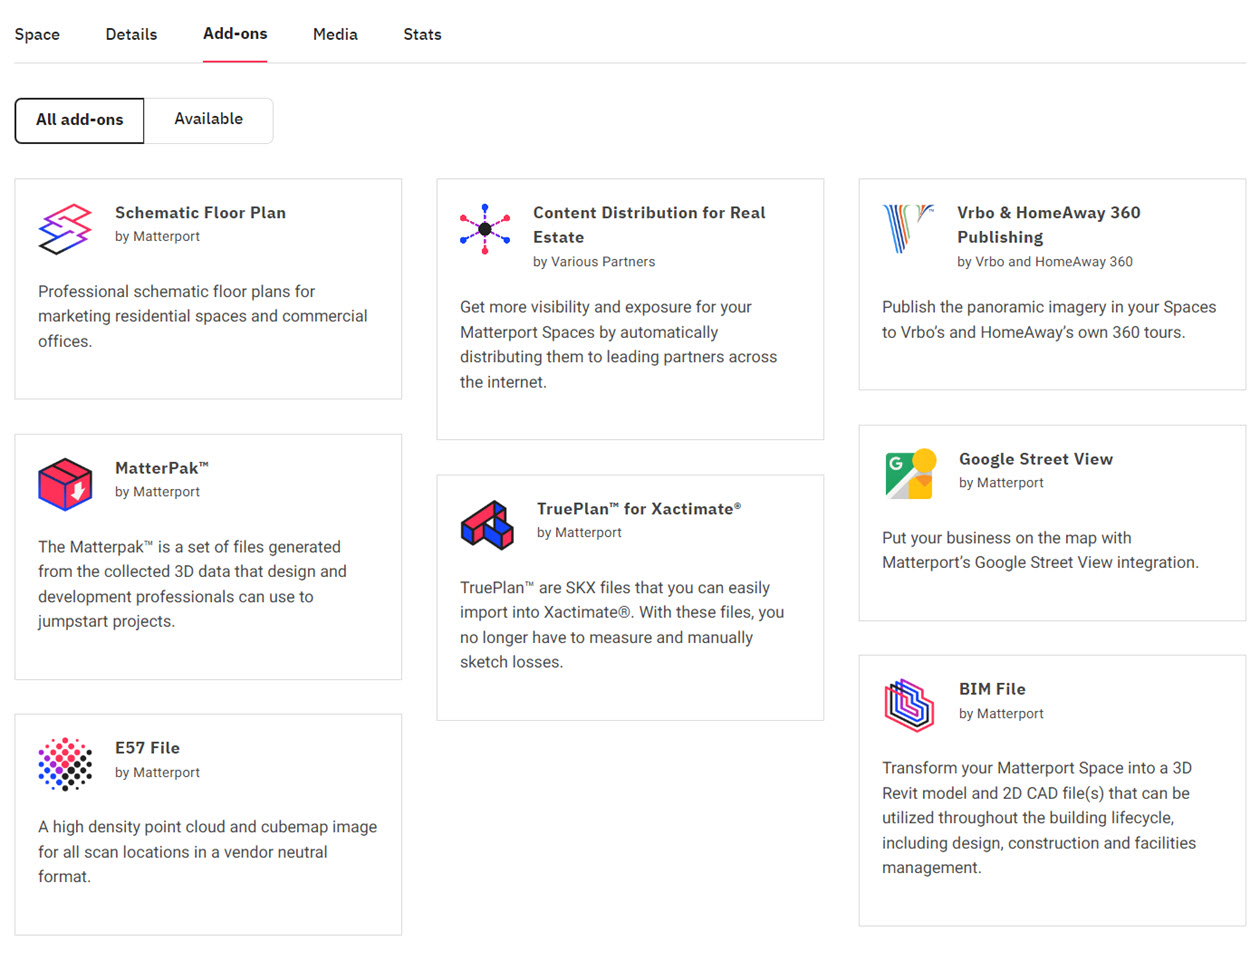Click the TruePlan for Xactimate icon

pos(487,525)
